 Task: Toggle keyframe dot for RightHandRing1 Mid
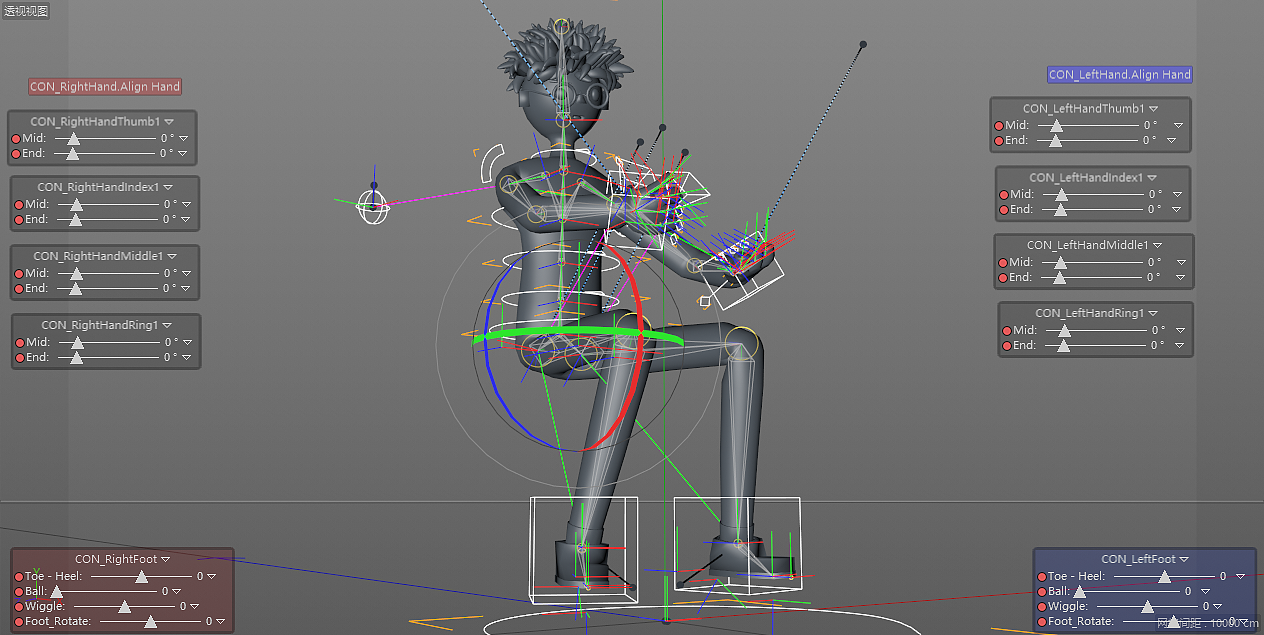19,342
